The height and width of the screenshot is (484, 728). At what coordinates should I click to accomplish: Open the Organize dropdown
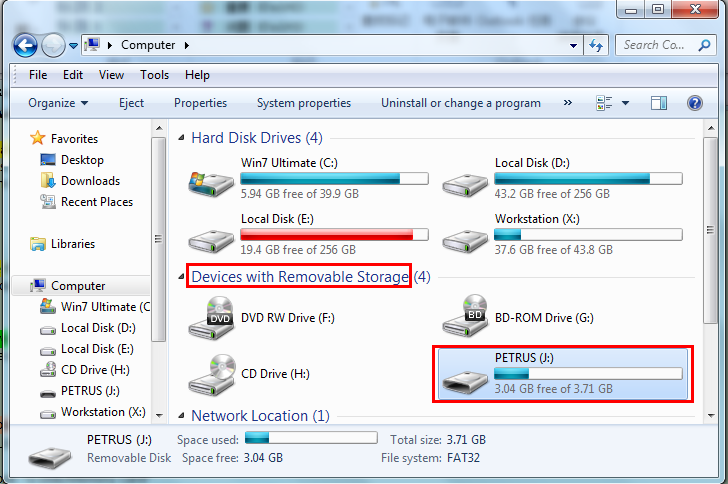(x=58, y=103)
